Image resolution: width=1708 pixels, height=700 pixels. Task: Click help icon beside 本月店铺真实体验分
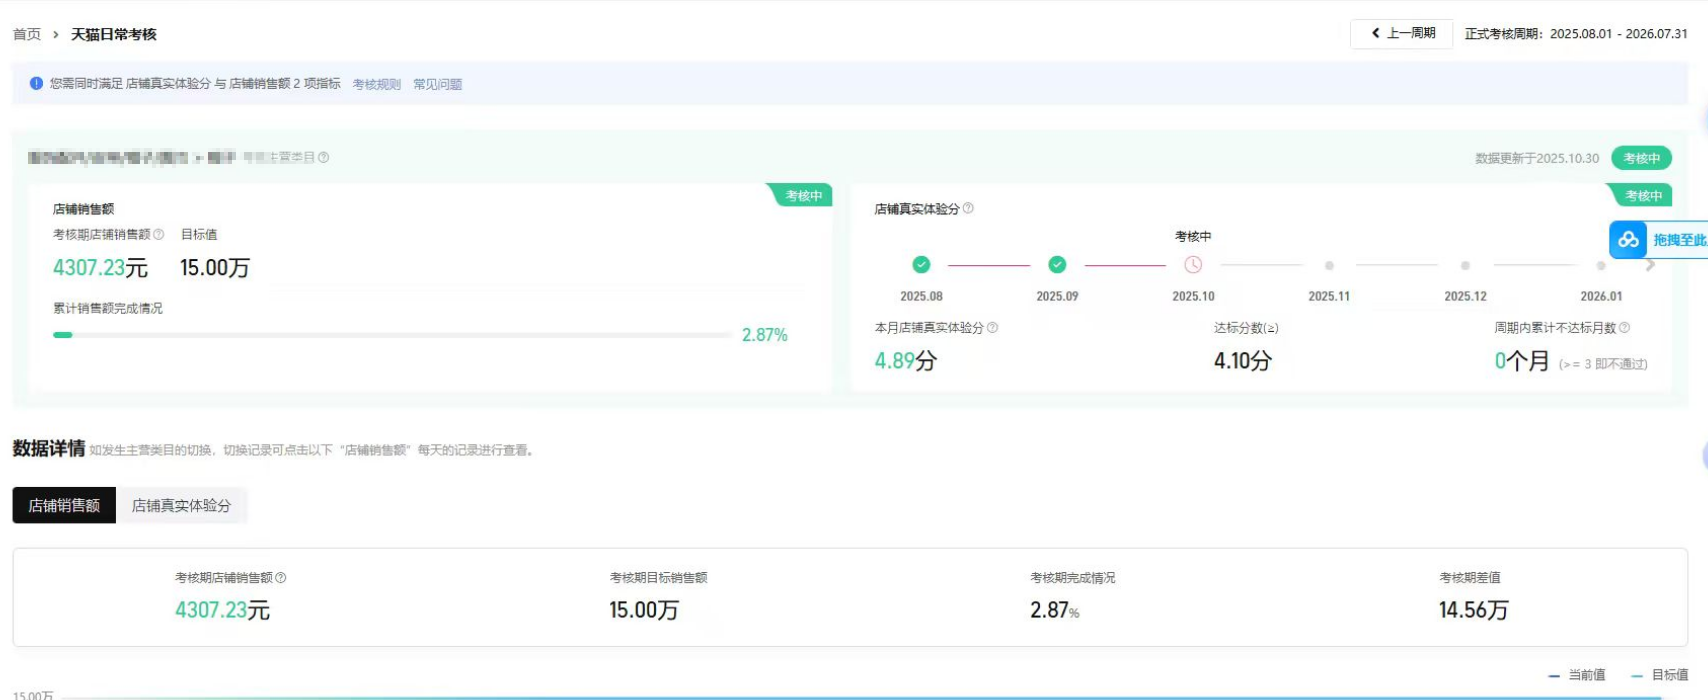(x=992, y=328)
